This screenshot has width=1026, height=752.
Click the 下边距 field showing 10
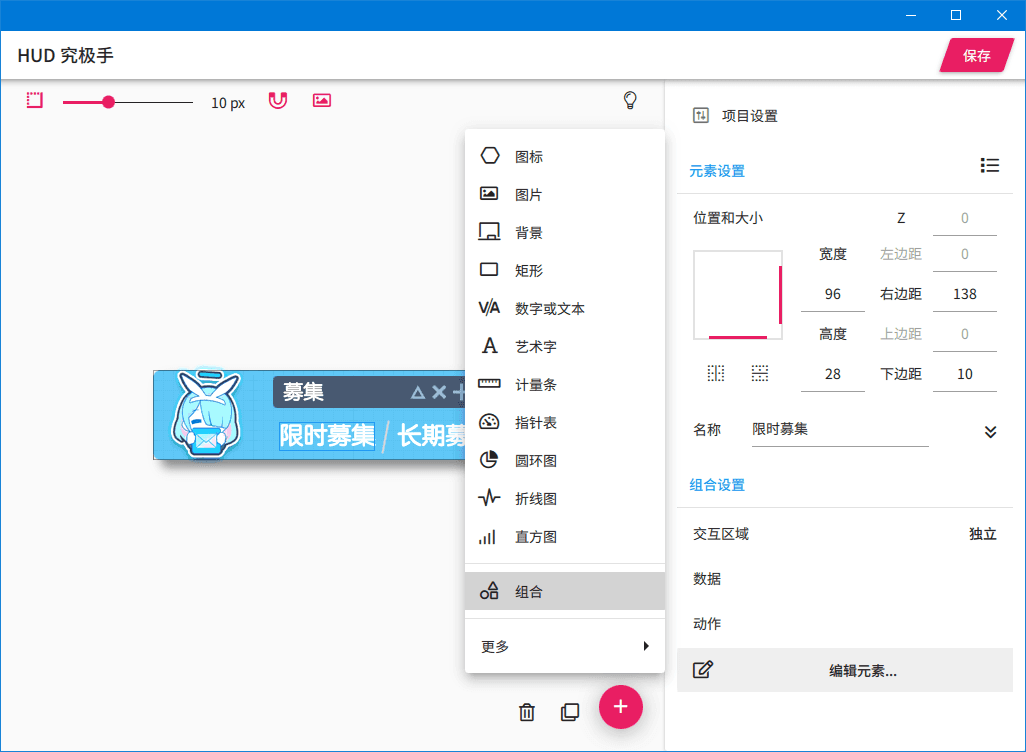click(x=964, y=374)
